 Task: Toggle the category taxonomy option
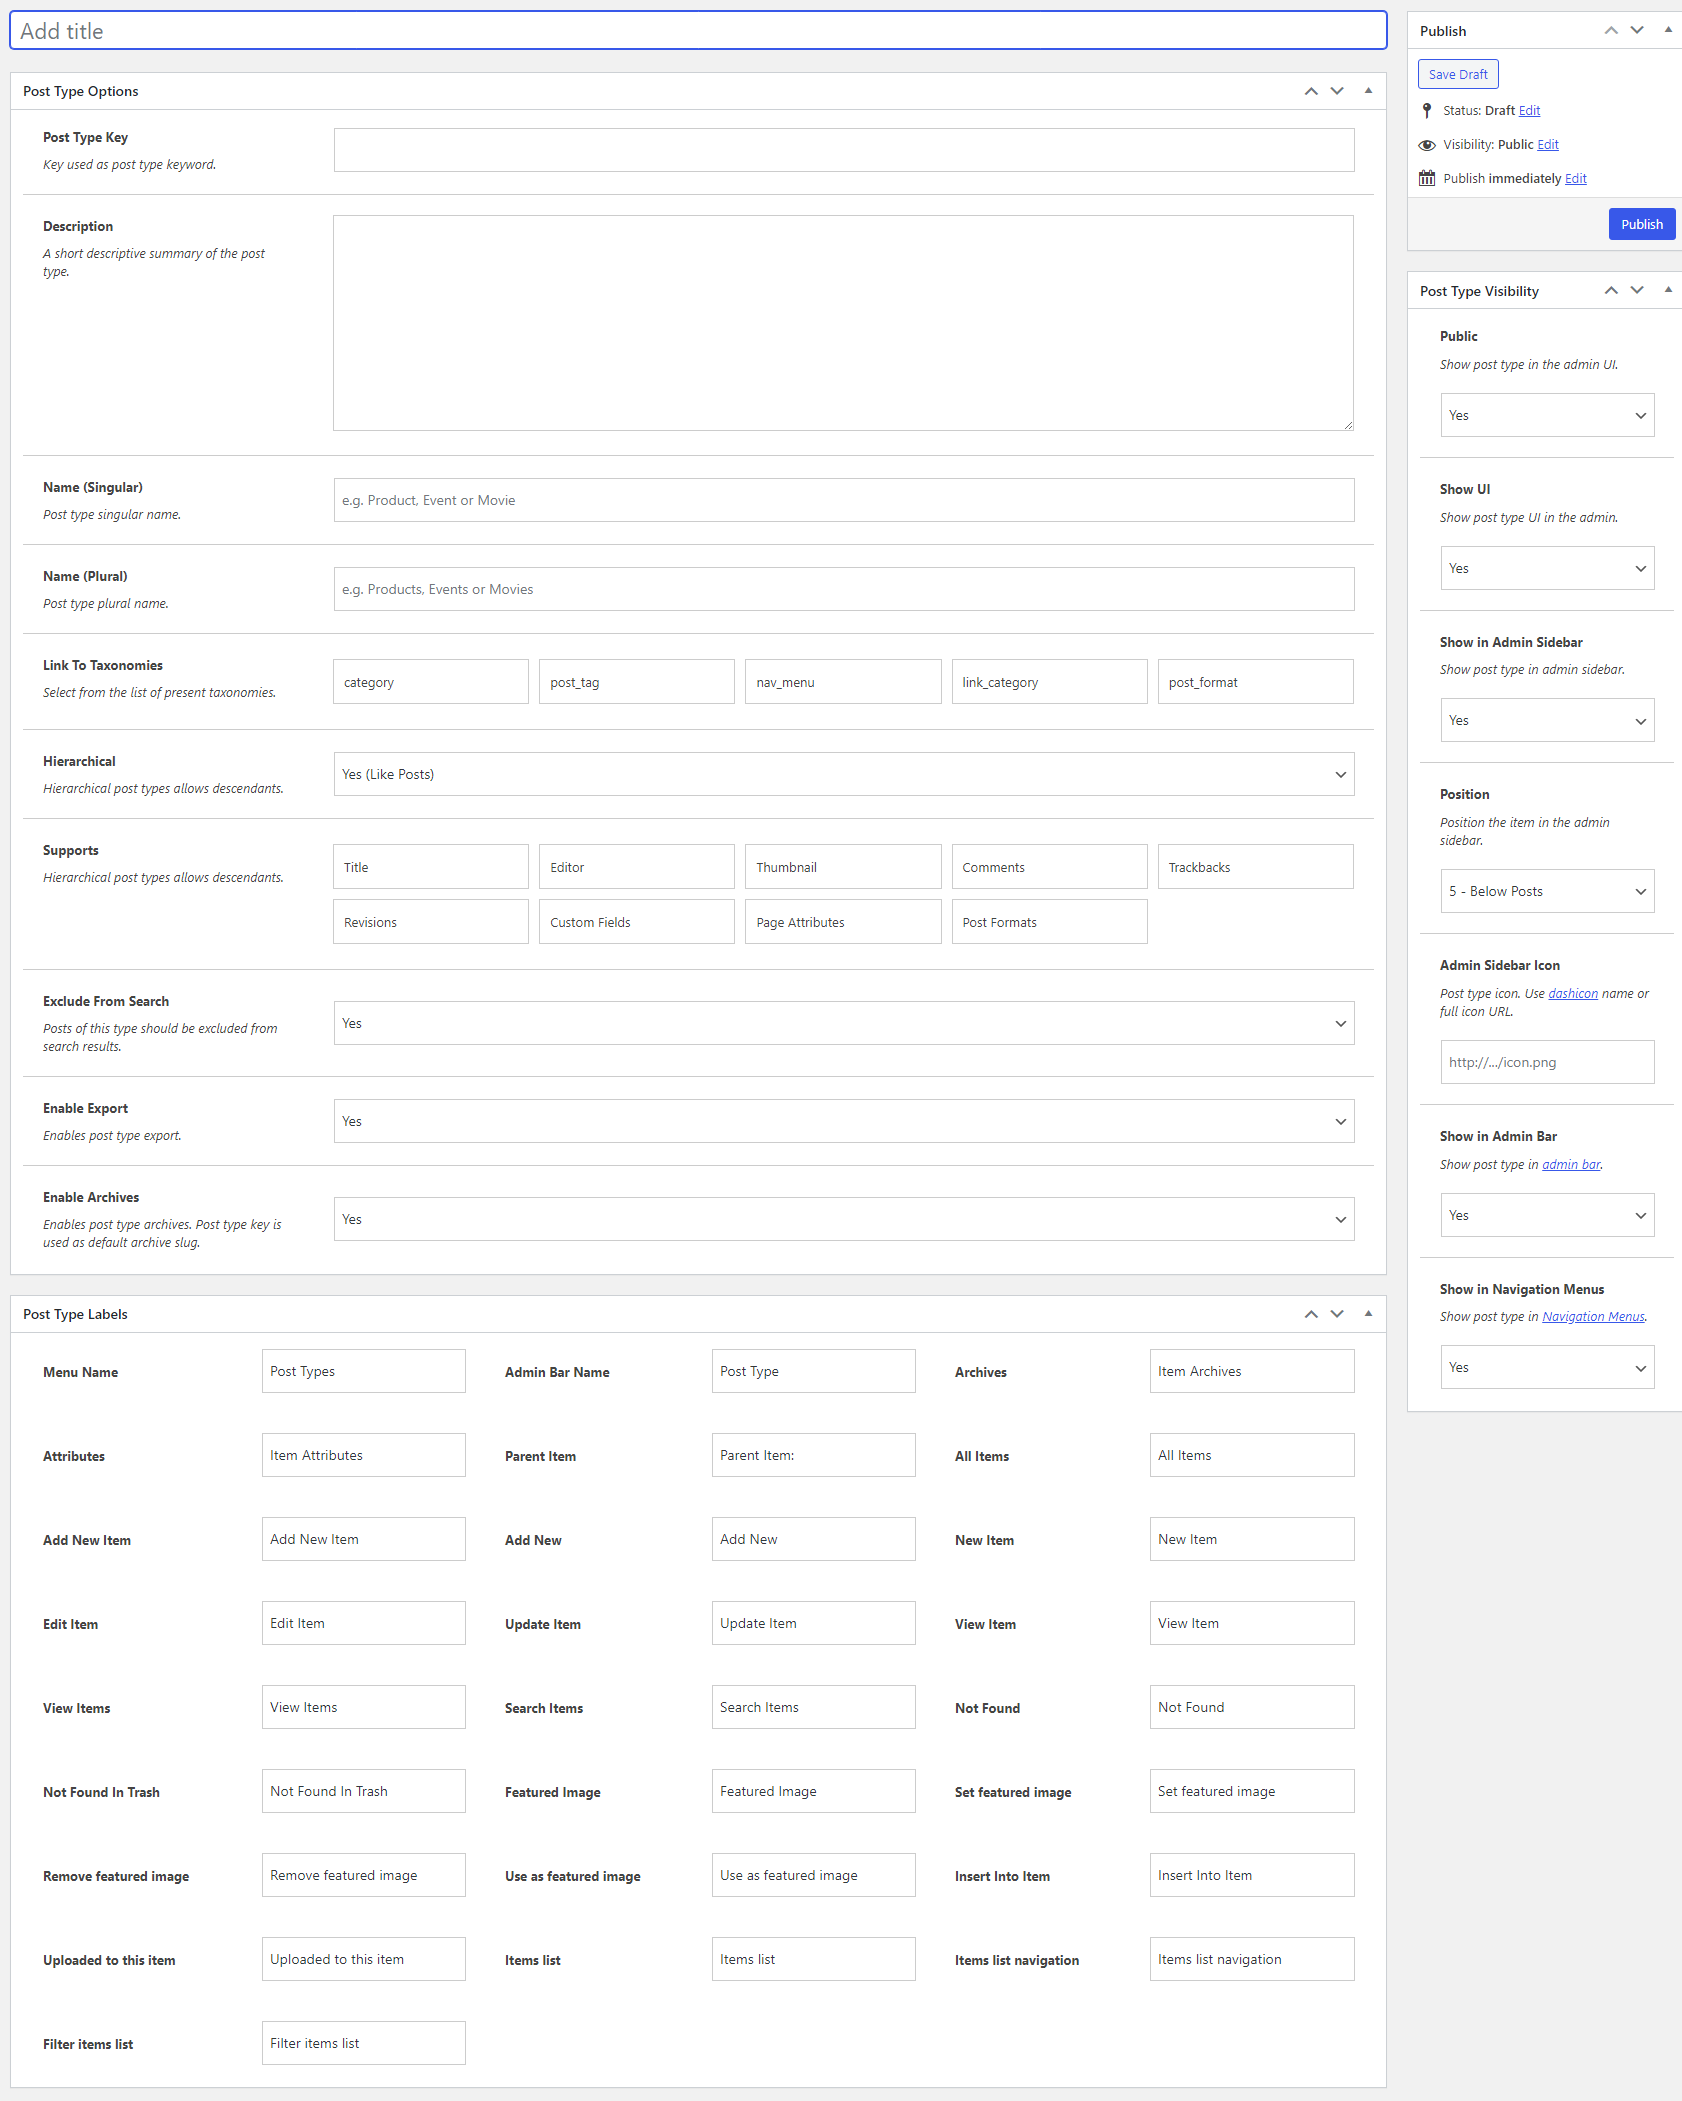[431, 682]
